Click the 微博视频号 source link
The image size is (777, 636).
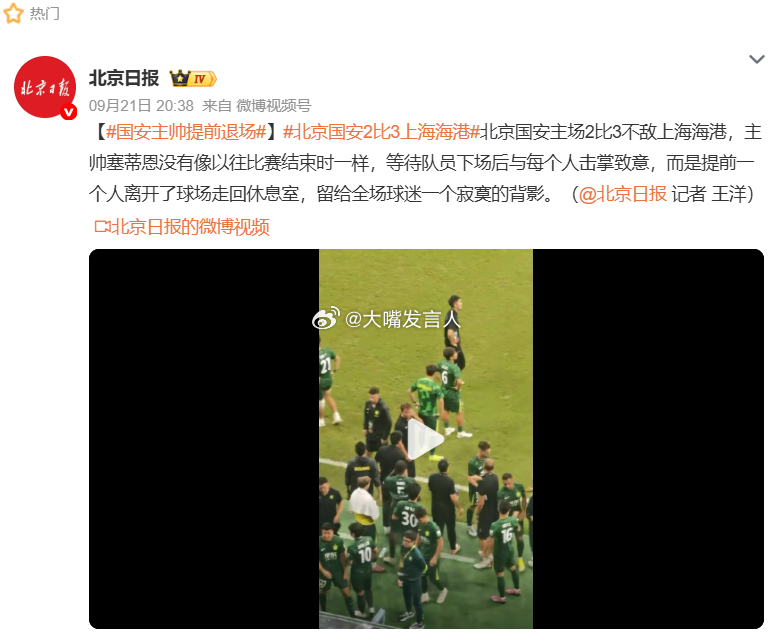[x=274, y=106]
